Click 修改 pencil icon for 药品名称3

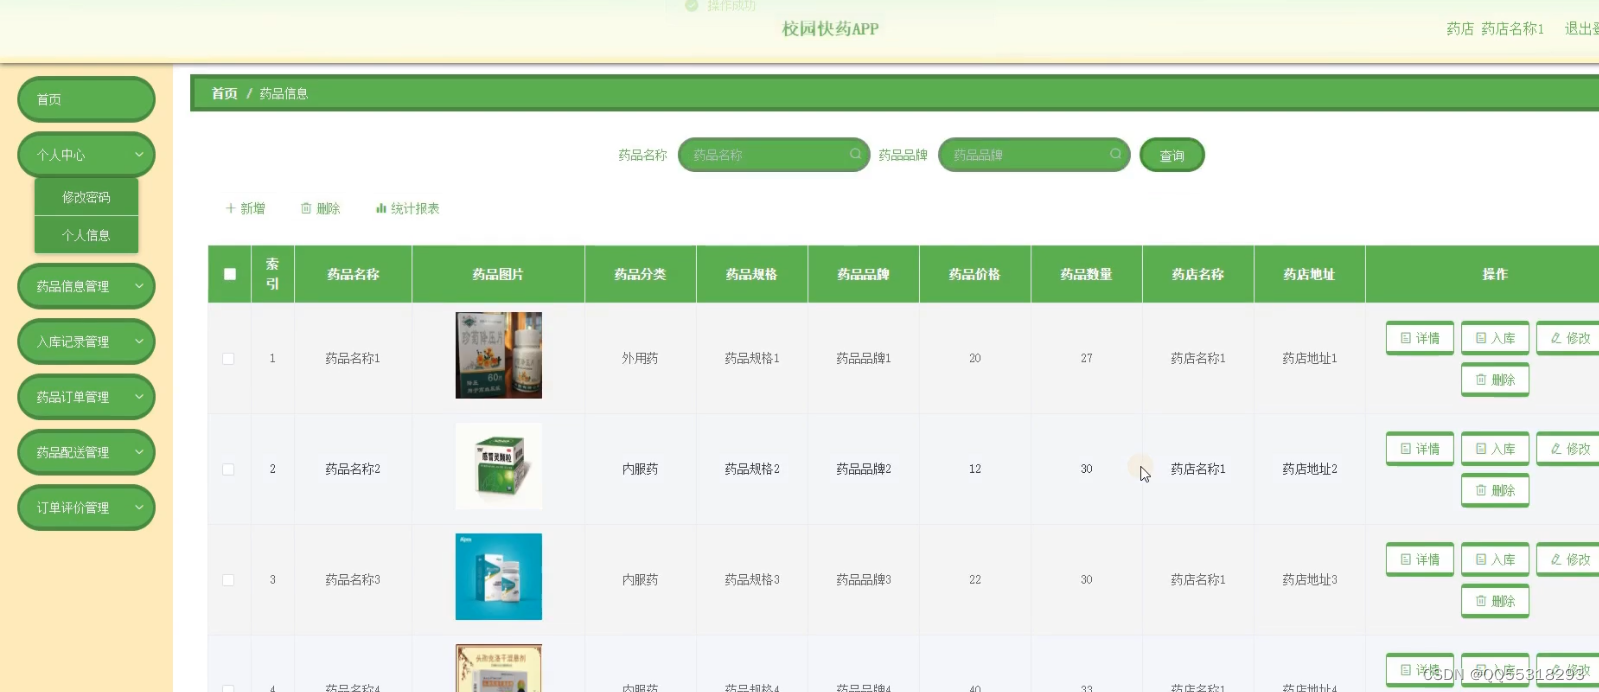pyautogui.click(x=1556, y=560)
